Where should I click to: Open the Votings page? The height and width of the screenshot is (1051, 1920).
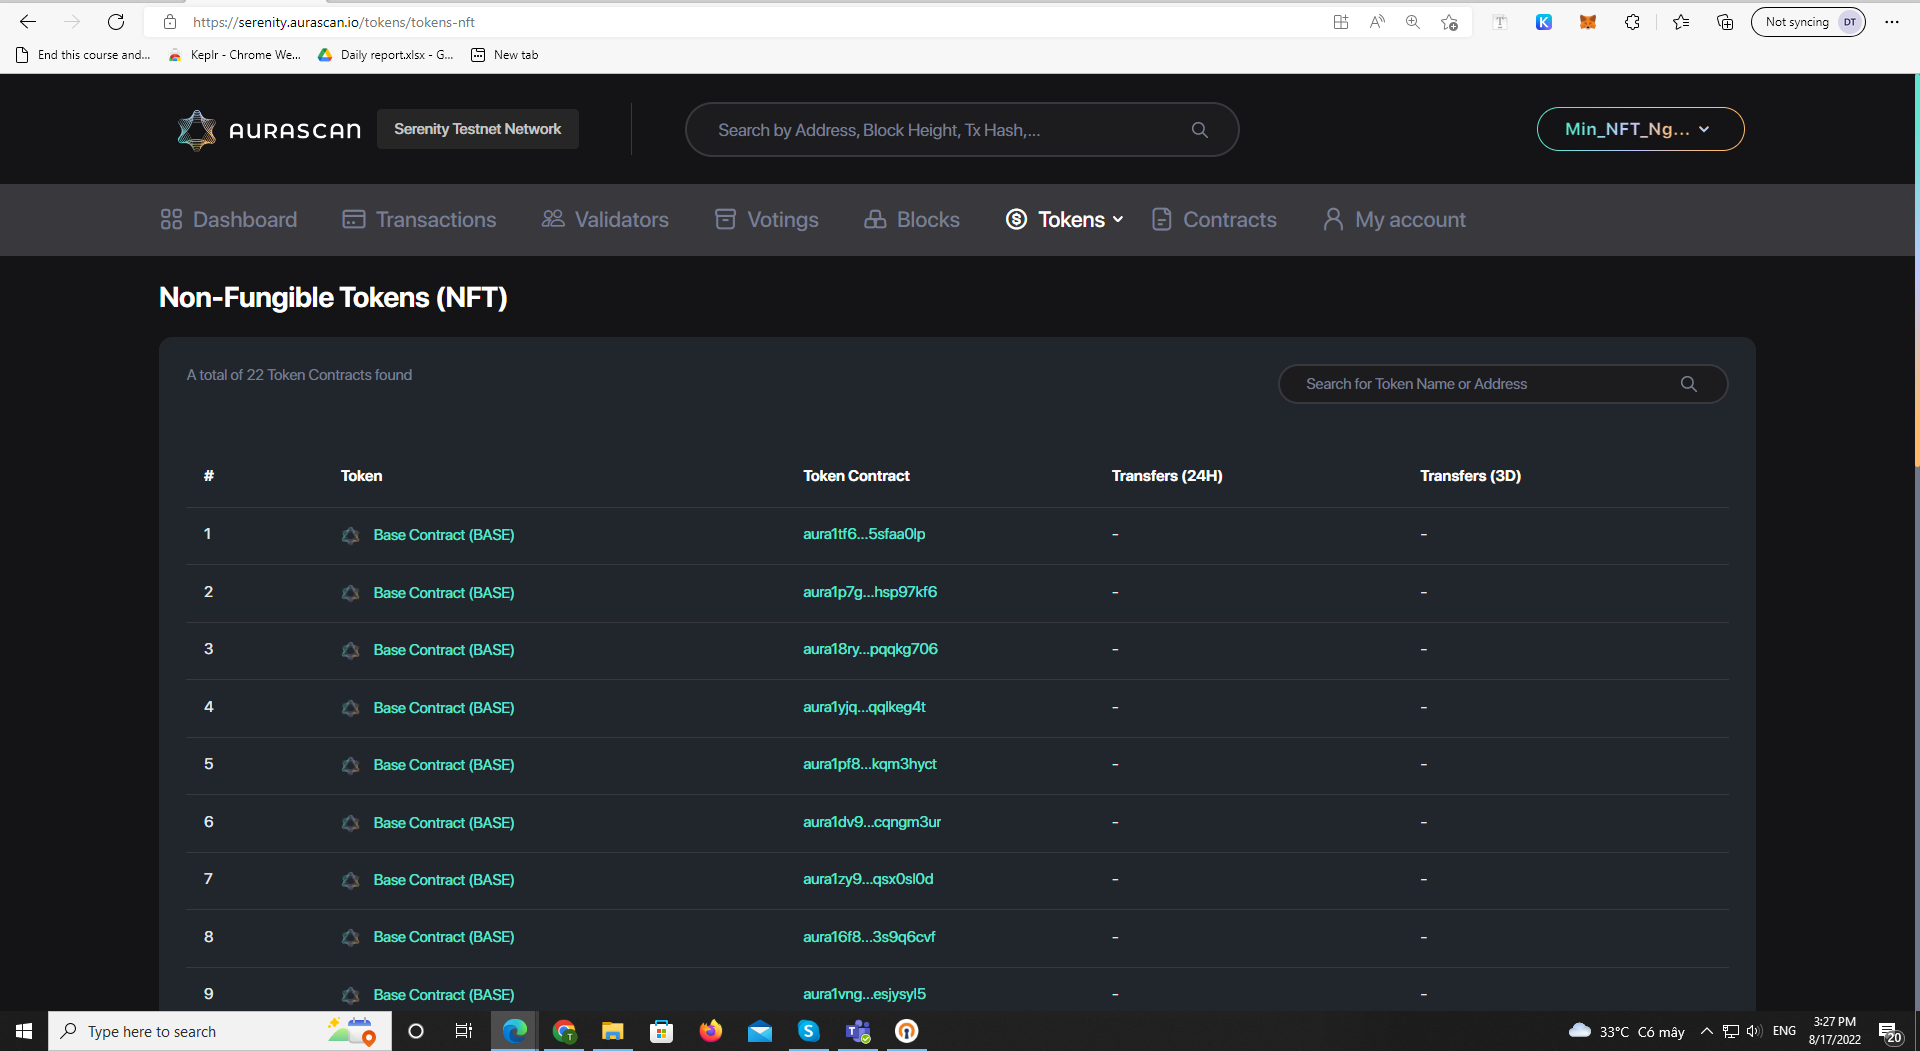(x=767, y=220)
